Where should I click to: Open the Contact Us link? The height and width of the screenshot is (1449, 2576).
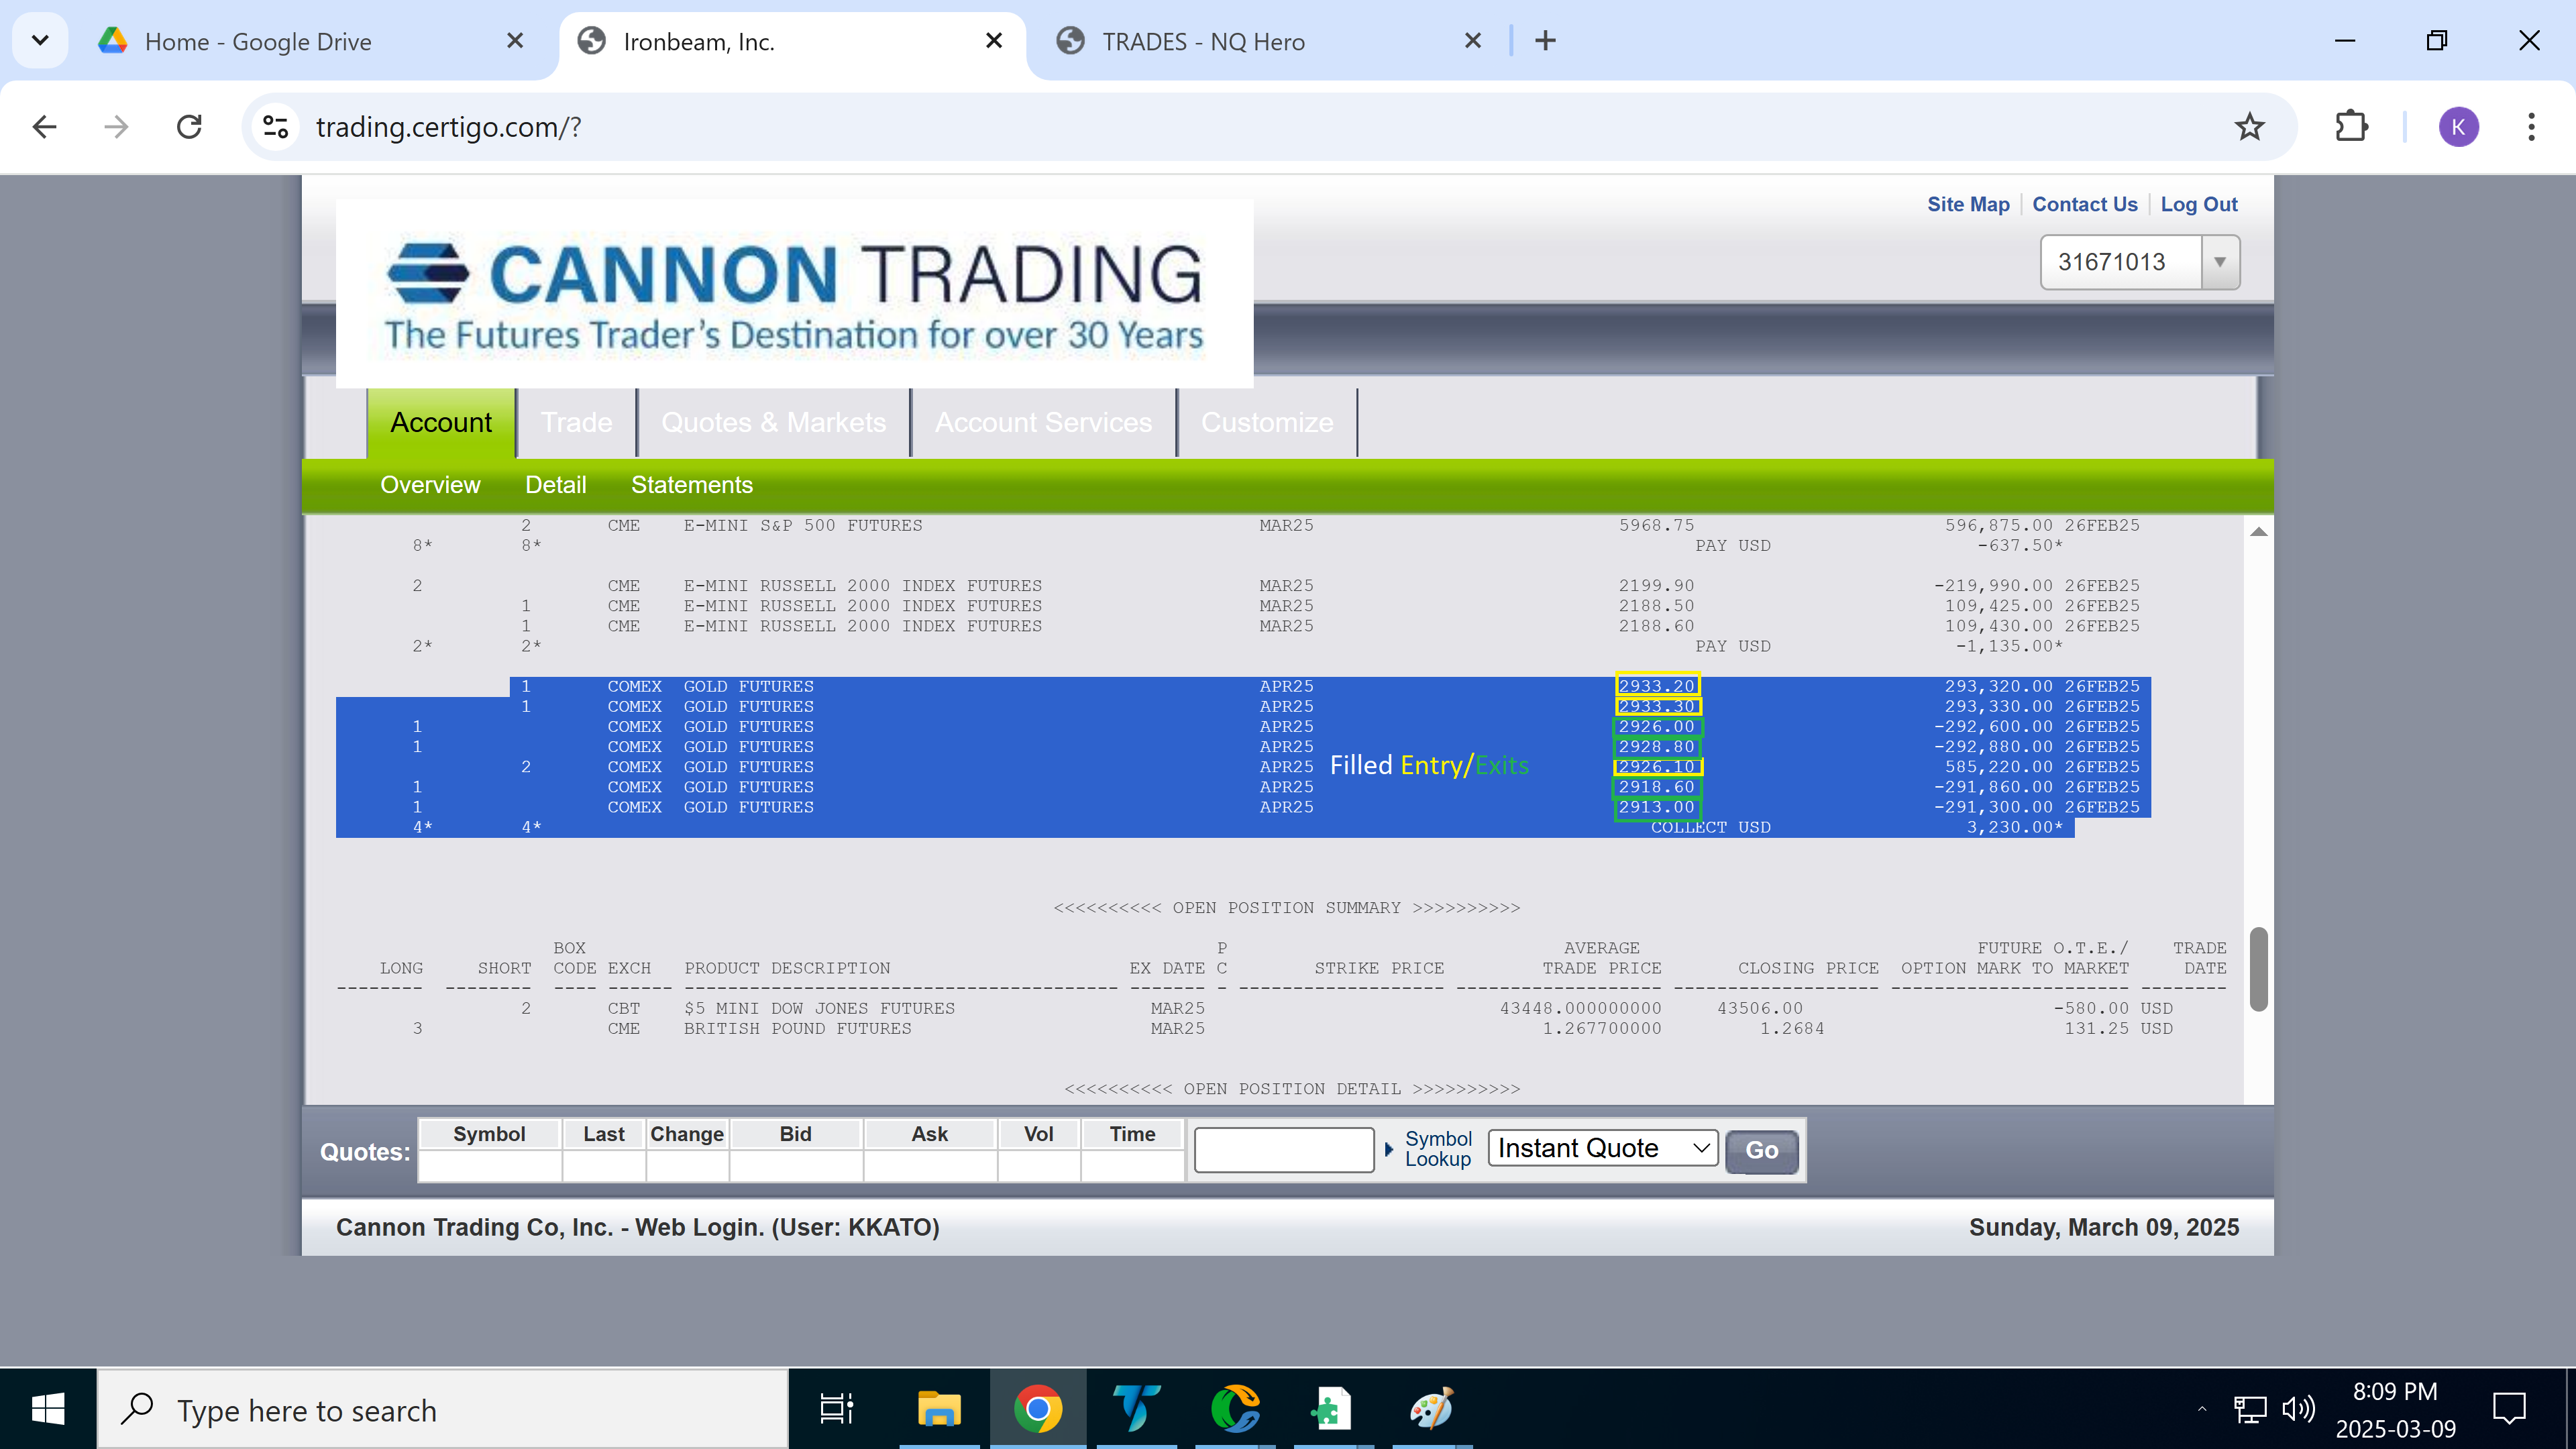click(x=2084, y=204)
